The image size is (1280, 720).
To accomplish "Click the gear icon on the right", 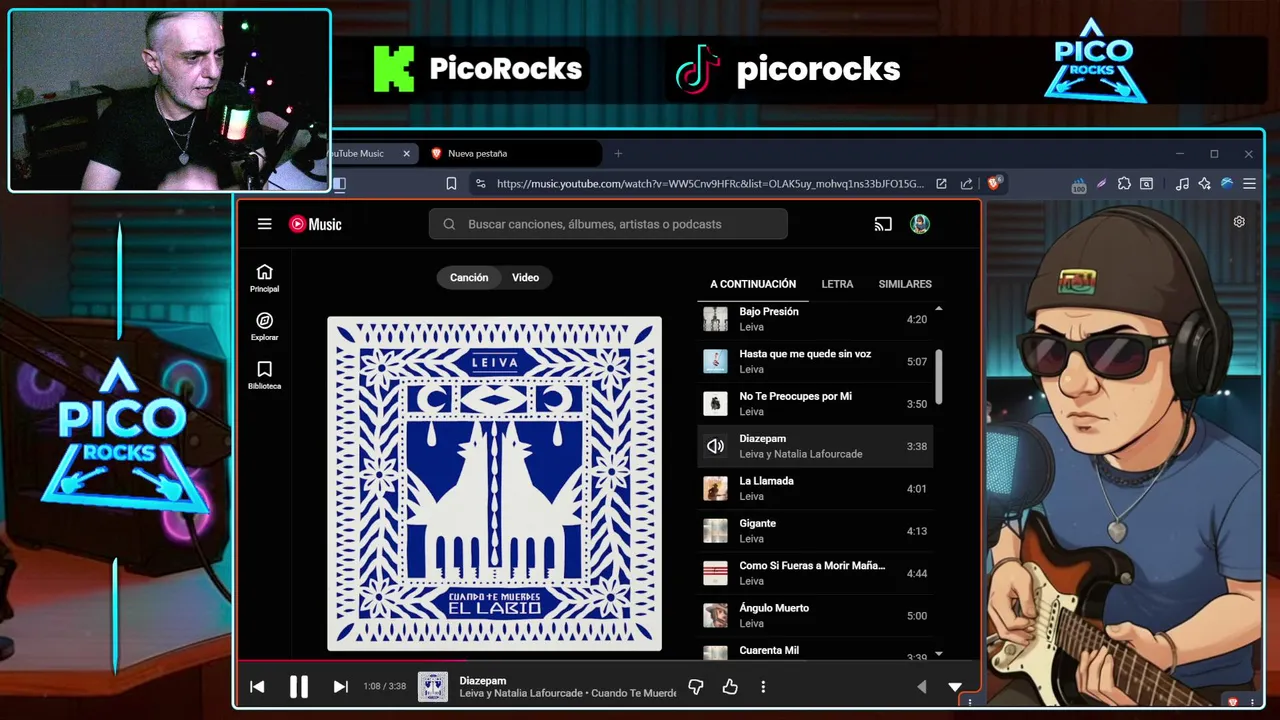I will pyautogui.click(x=1239, y=222).
